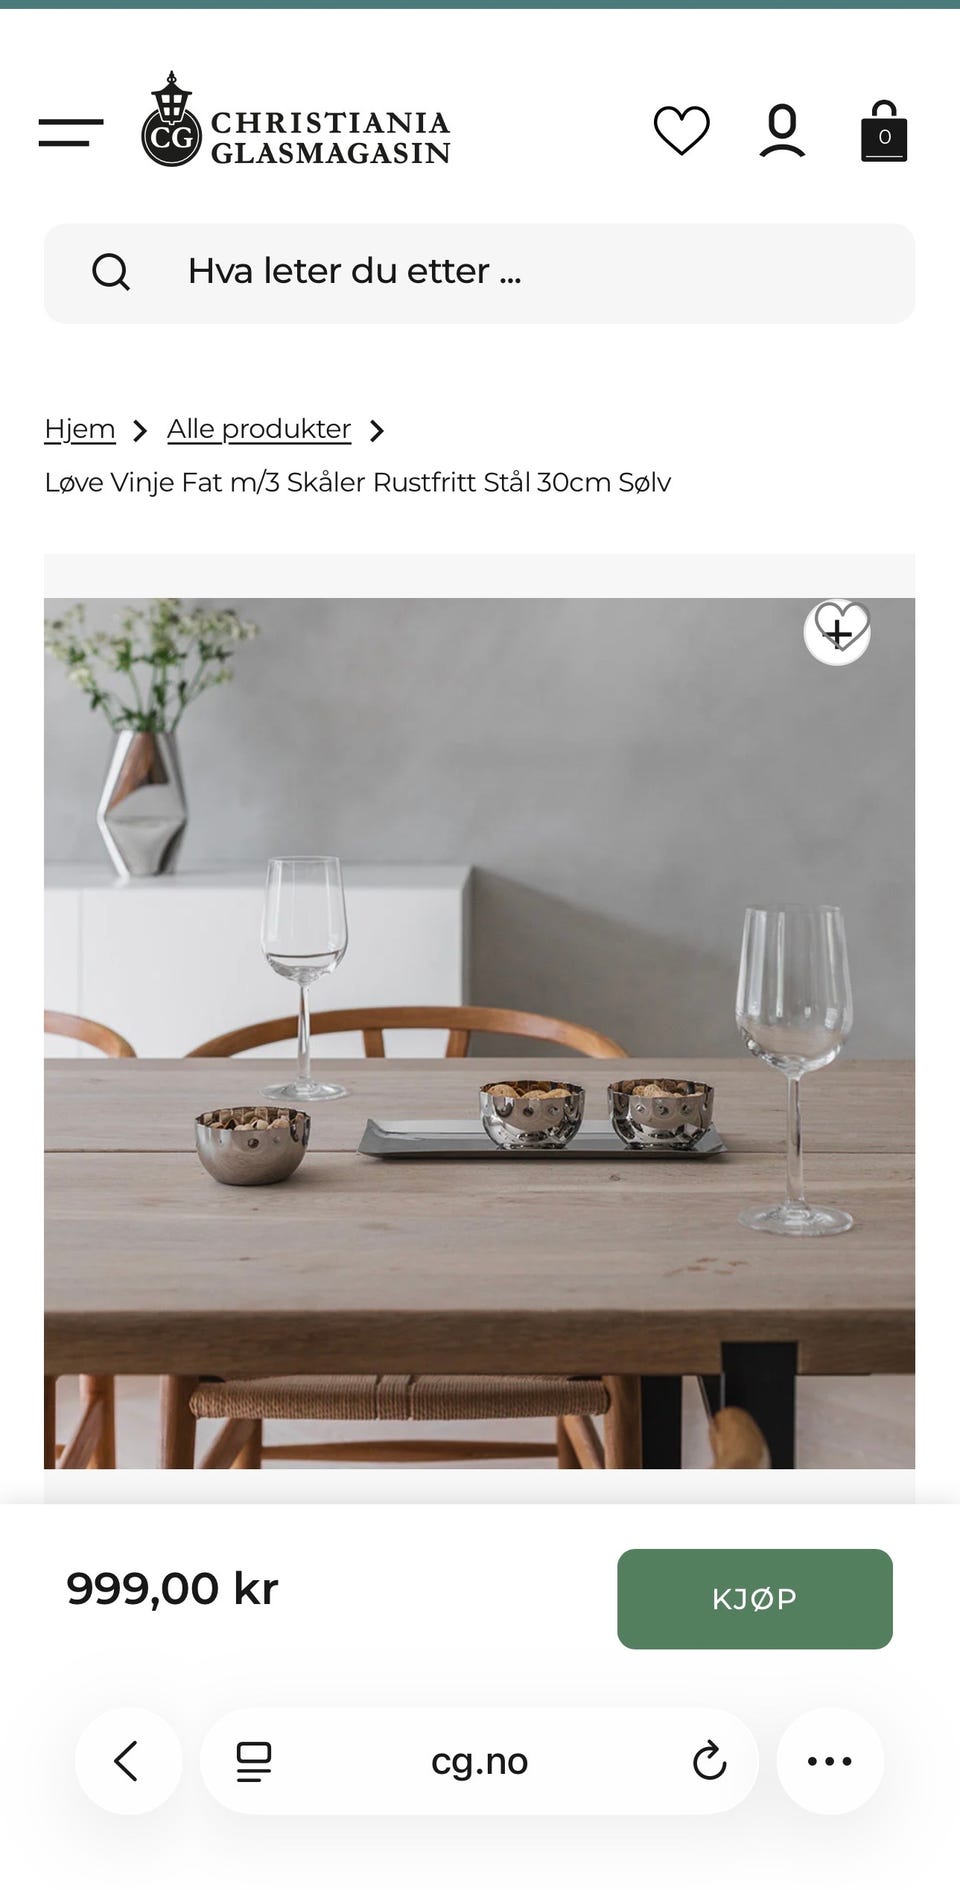
Task: Open the browser tabs overview icon
Action: coord(254,1761)
